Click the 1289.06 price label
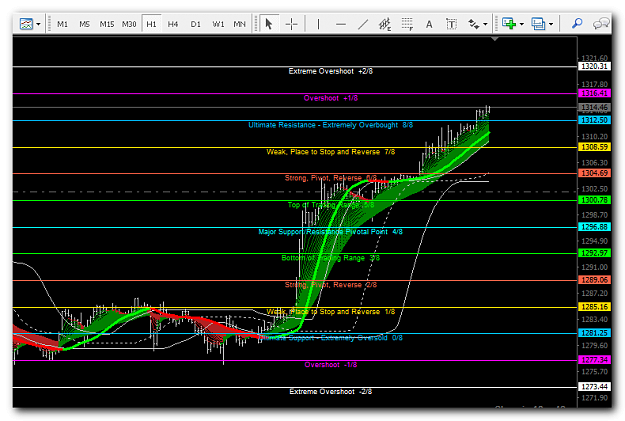 click(x=594, y=280)
